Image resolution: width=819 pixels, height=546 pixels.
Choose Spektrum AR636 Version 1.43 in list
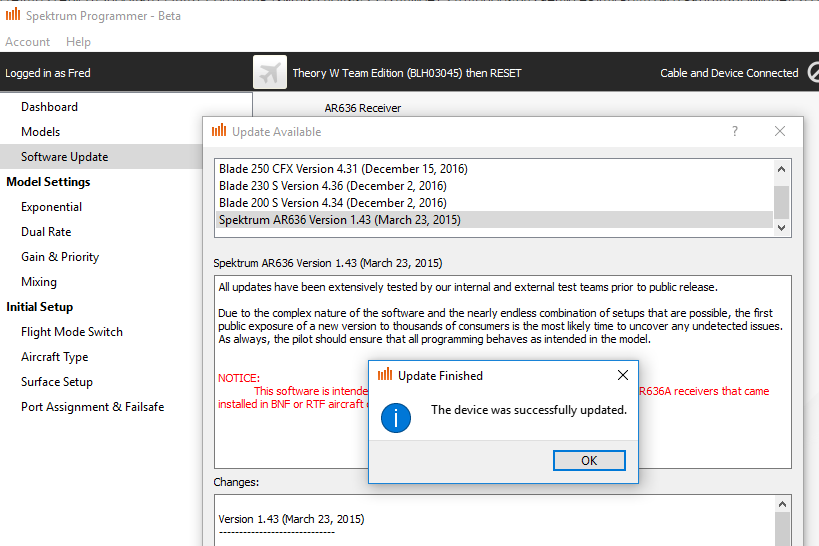[339, 220]
